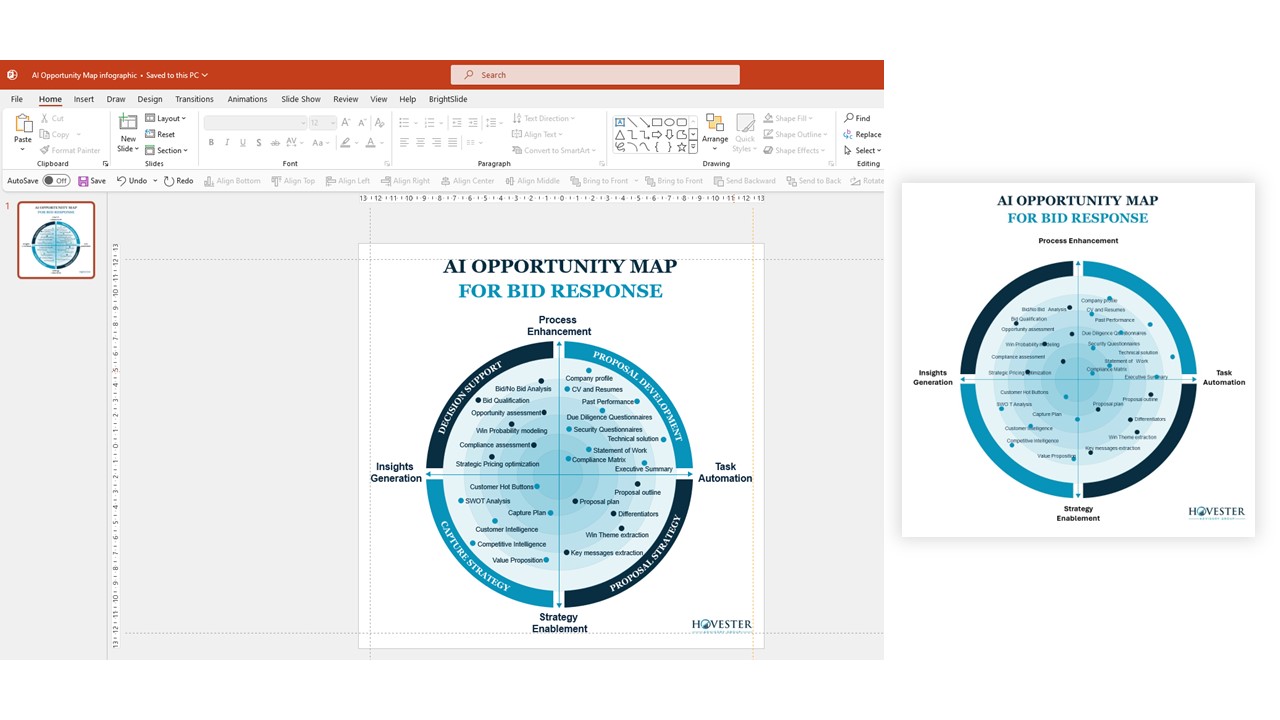The width and height of the screenshot is (1280, 720).
Task: Open the Drawing format dialog launcher
Action: pyautogui.click(x=833, y=164)
